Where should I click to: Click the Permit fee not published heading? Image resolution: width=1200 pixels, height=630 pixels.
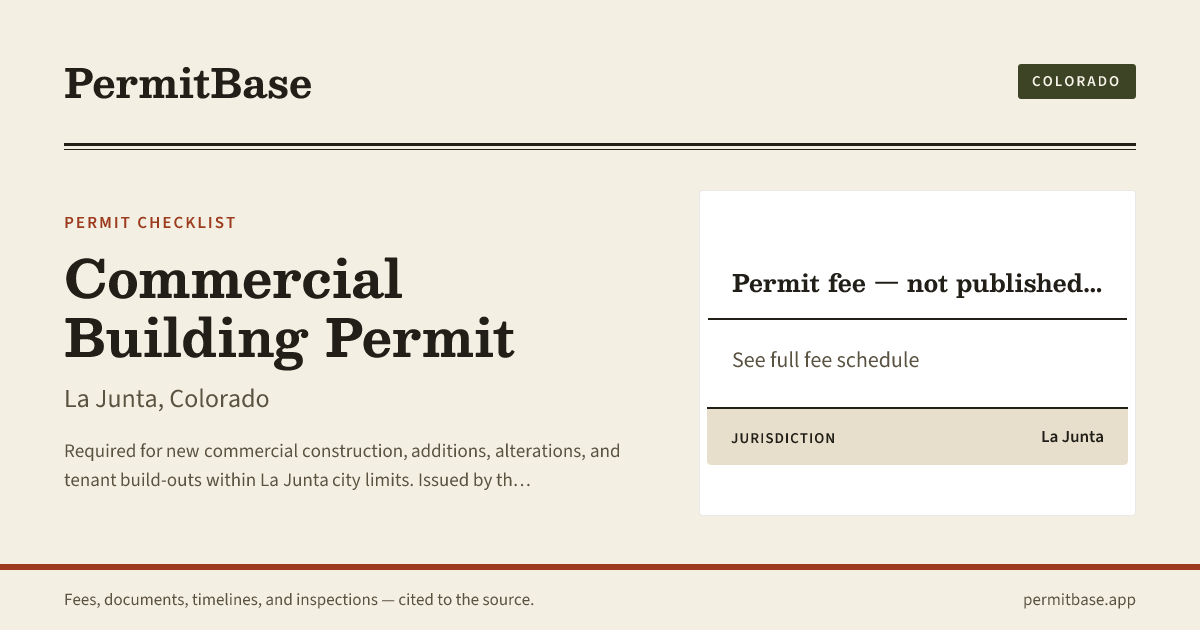[x=917, y=284]
